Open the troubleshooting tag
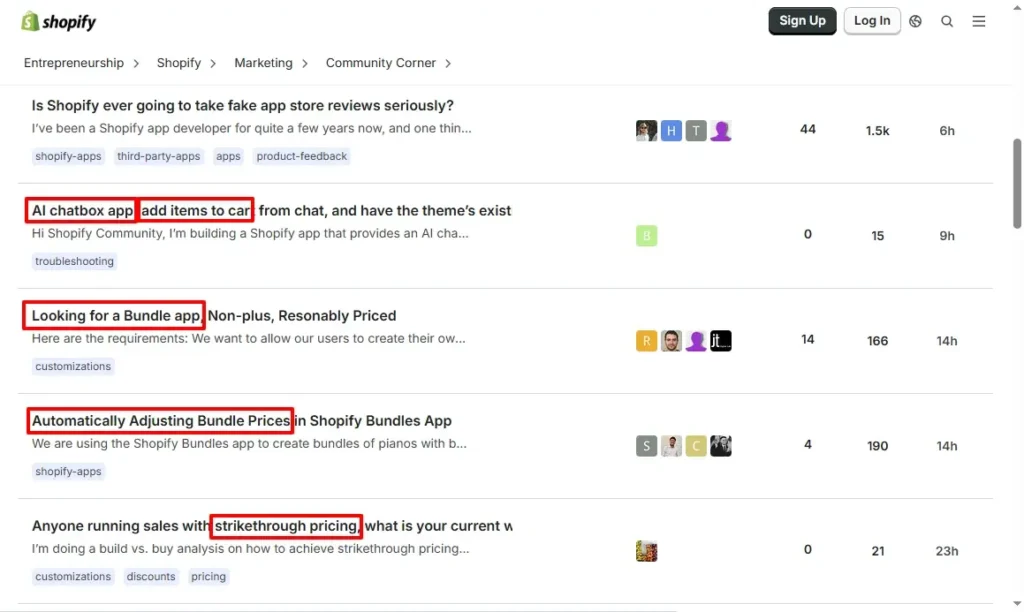The height and width of the screenshot is (612, 1024). pos(74,261)
